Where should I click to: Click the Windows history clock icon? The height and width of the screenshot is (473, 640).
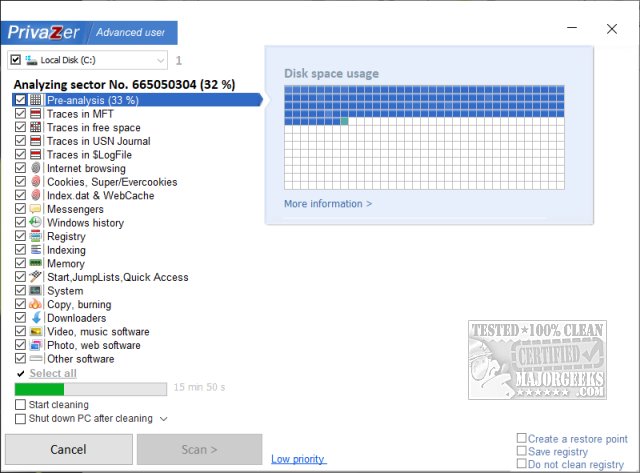coord(36,222)
